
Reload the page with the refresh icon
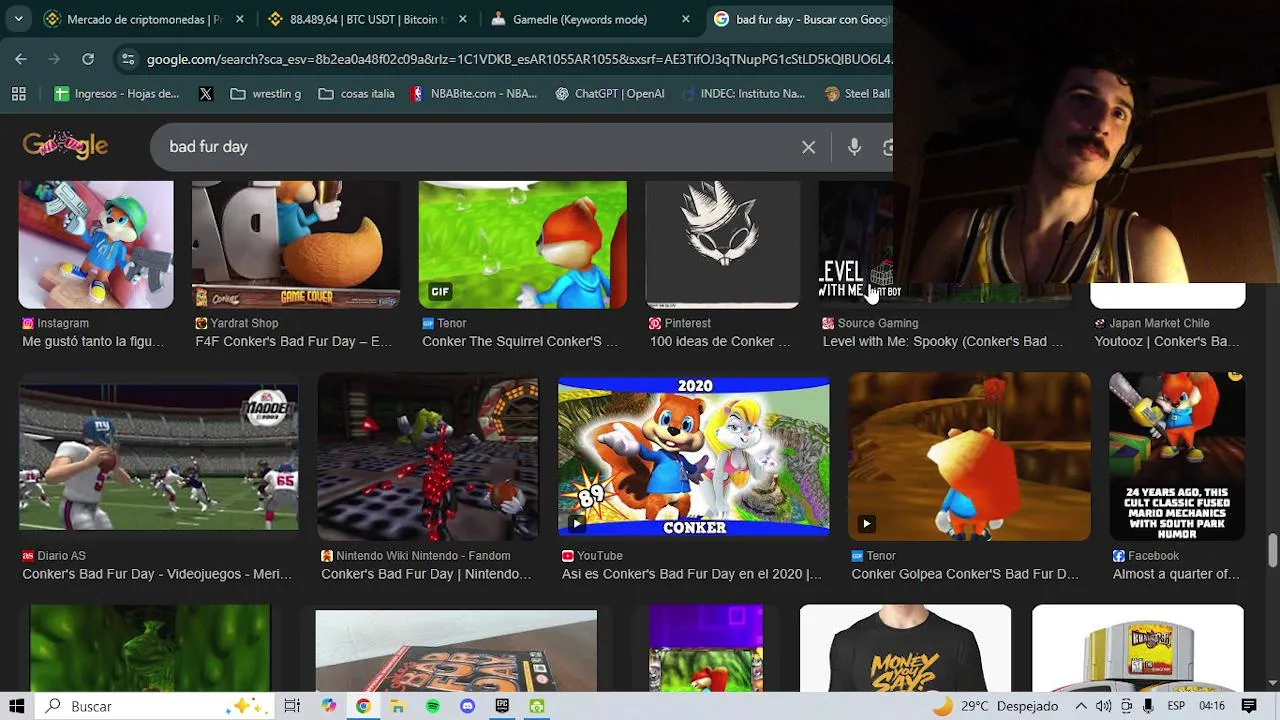point(88,59)
